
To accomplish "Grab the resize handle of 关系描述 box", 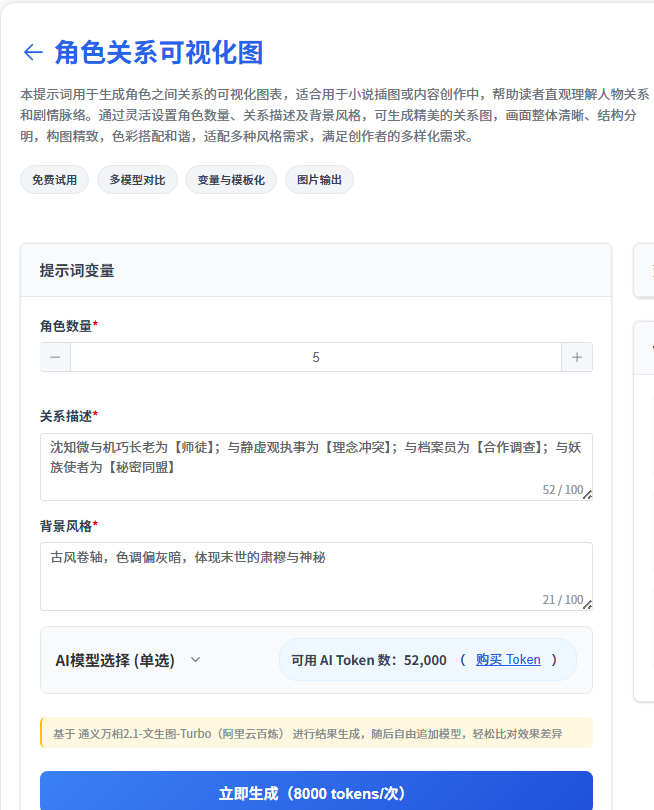I will tap(588, 495).
